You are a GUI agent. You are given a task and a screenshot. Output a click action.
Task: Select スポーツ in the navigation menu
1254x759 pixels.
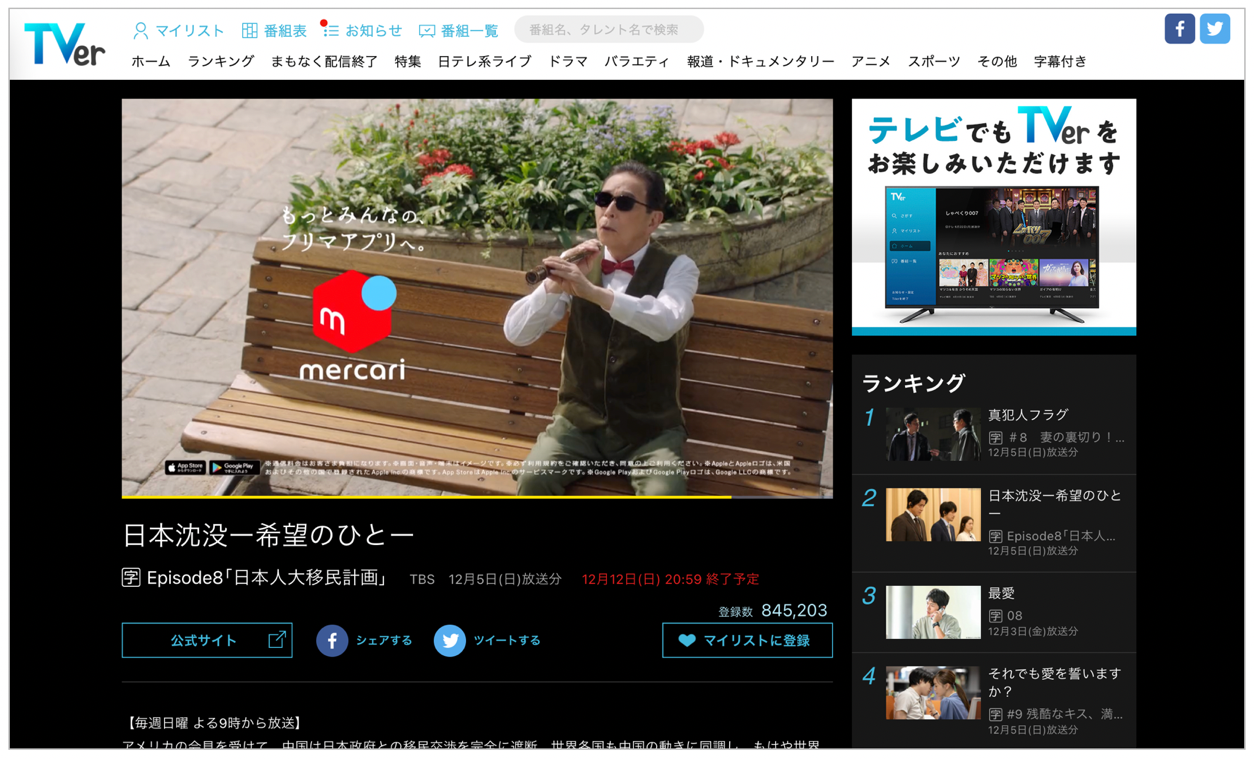click(x=934, y=62)
